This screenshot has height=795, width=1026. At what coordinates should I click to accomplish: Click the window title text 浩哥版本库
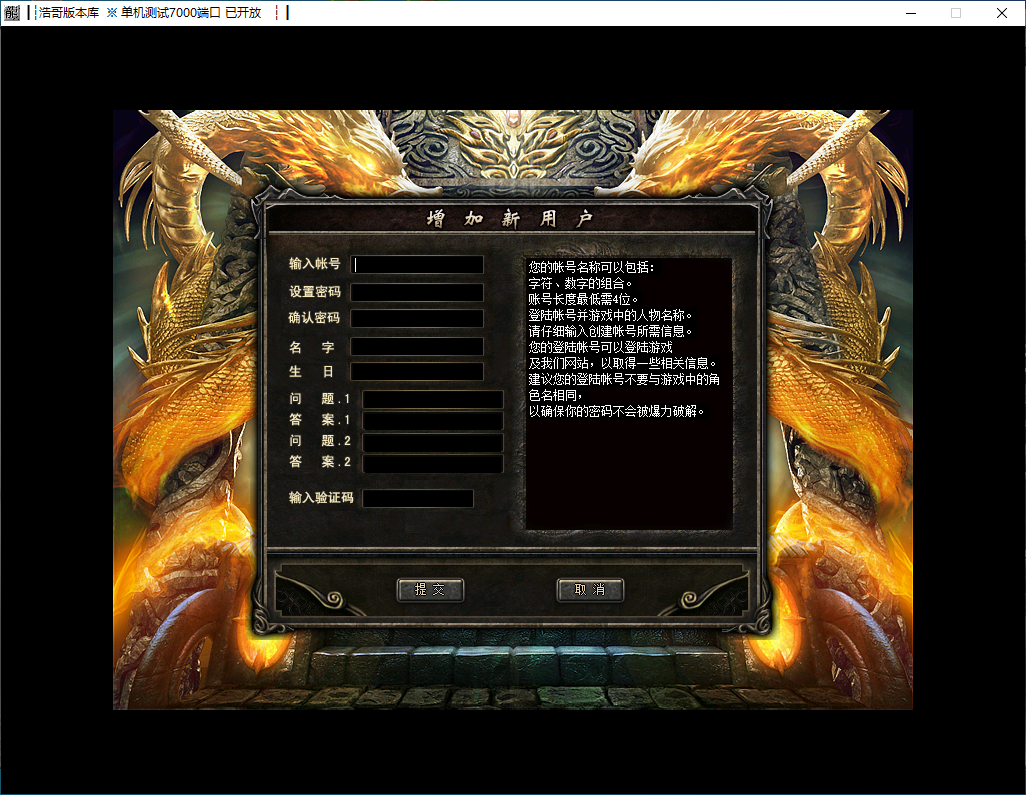coord(69,12)
